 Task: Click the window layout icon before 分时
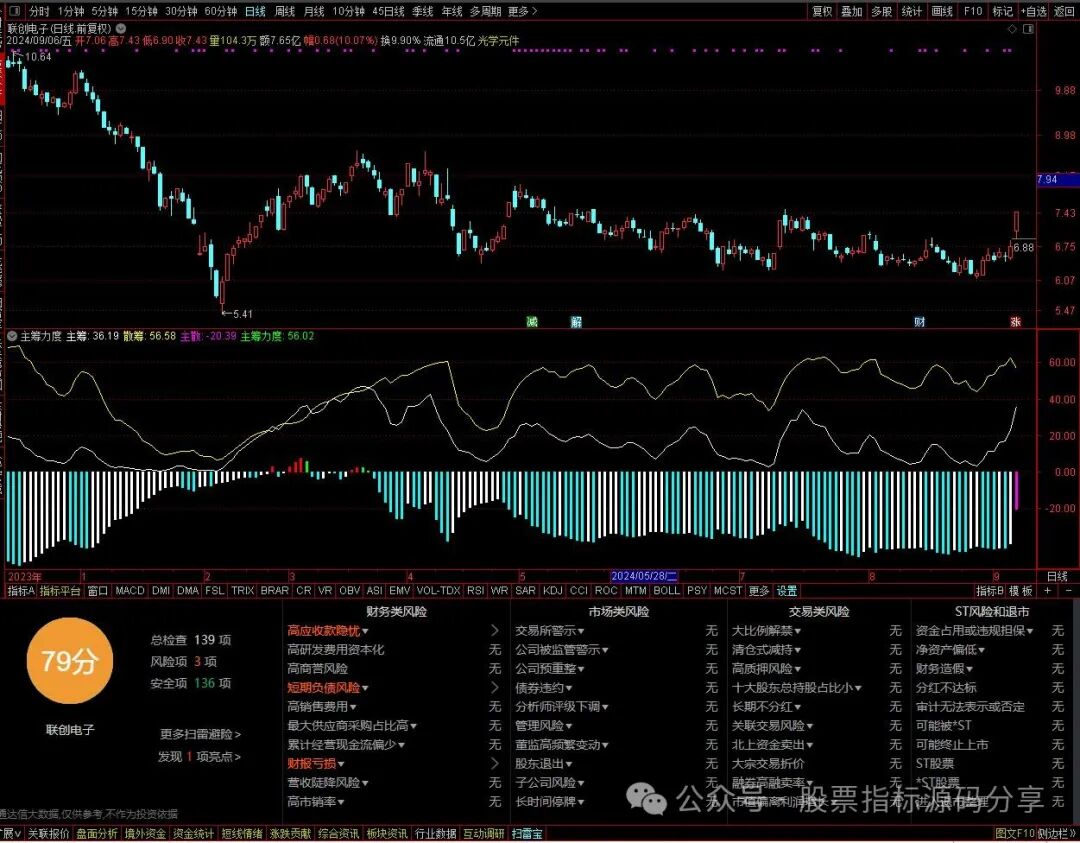tap(15, 11)
